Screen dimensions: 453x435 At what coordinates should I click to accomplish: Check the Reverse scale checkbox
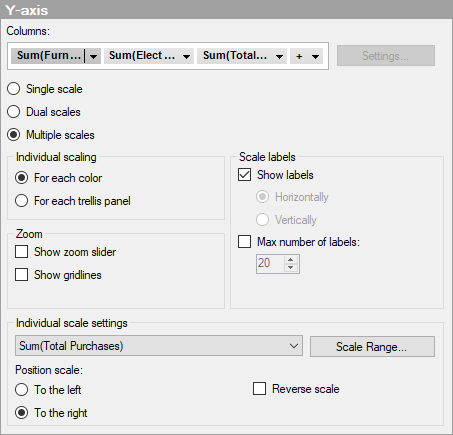(259, 389)
